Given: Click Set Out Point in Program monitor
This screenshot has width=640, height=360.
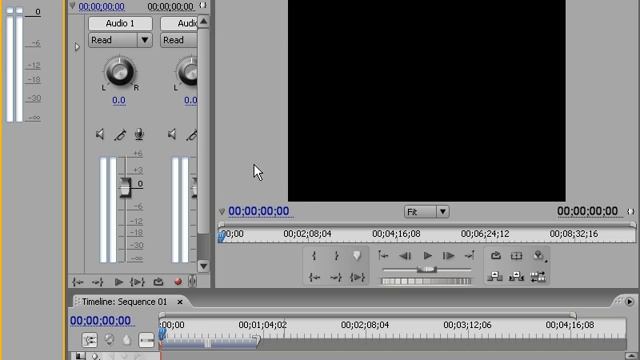Looking at the screenshot, I should (336, 256).
